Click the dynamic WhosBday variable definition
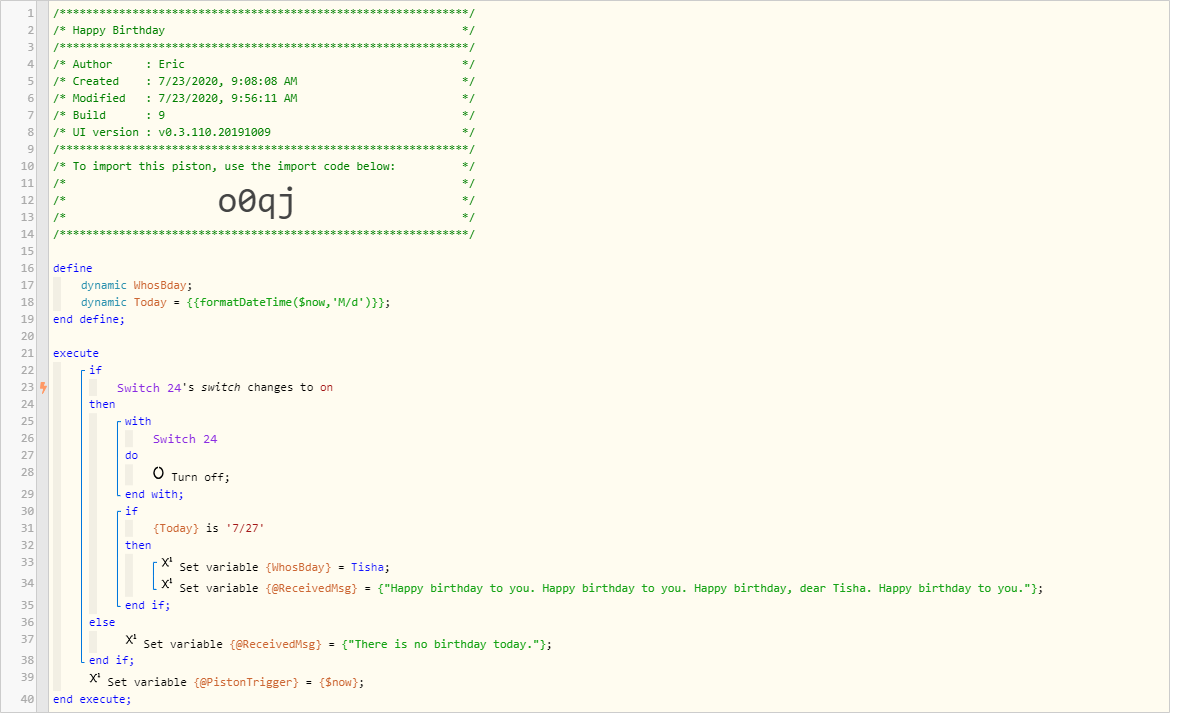Viewport: 1178px width, 713px height. click(x=137, y=286)
